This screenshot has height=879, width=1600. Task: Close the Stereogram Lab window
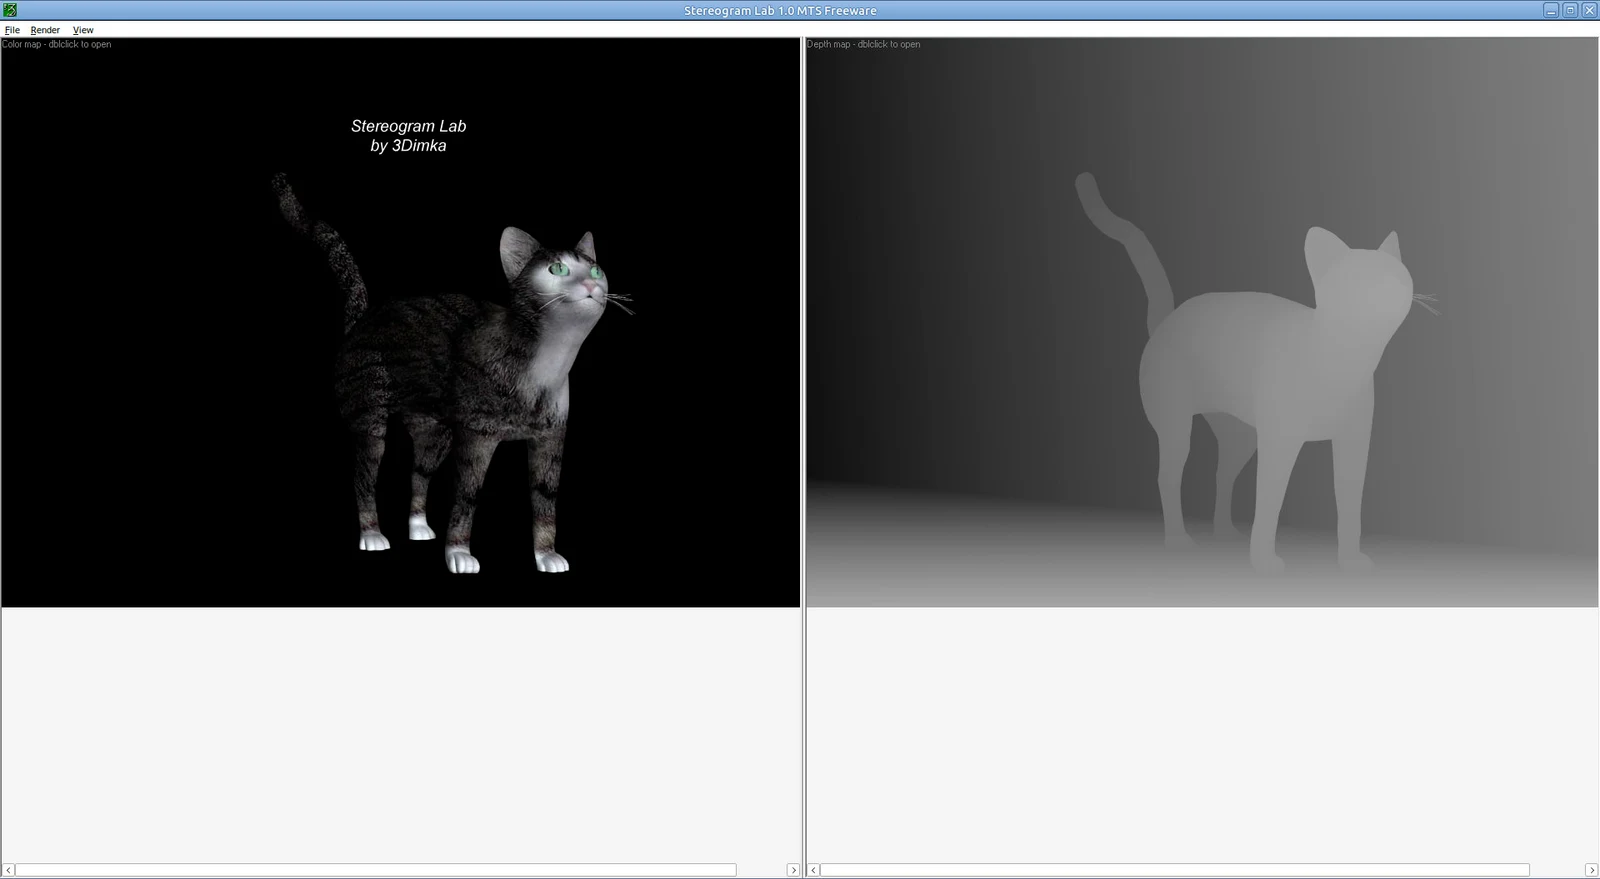pyautogui.click(x=1589, y=10)
